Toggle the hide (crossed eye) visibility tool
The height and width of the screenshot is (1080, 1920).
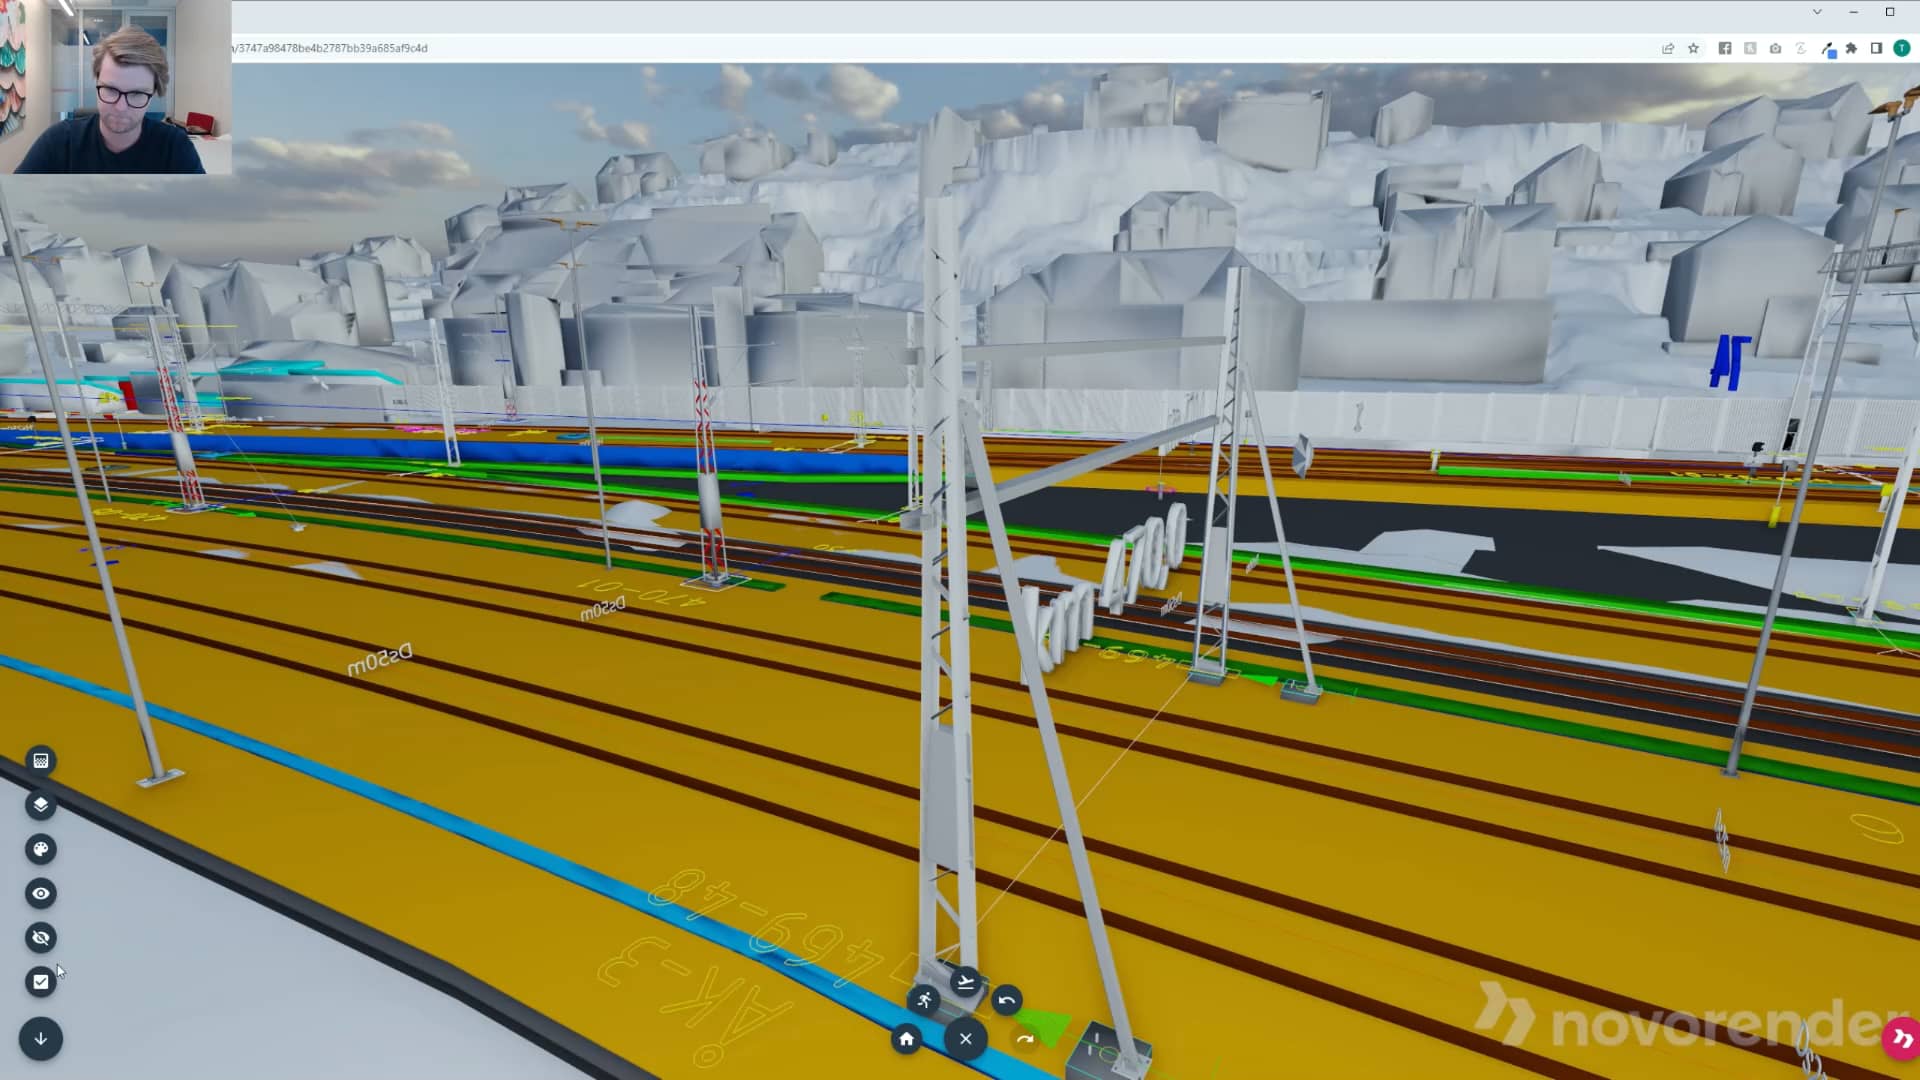pos(40,937)
